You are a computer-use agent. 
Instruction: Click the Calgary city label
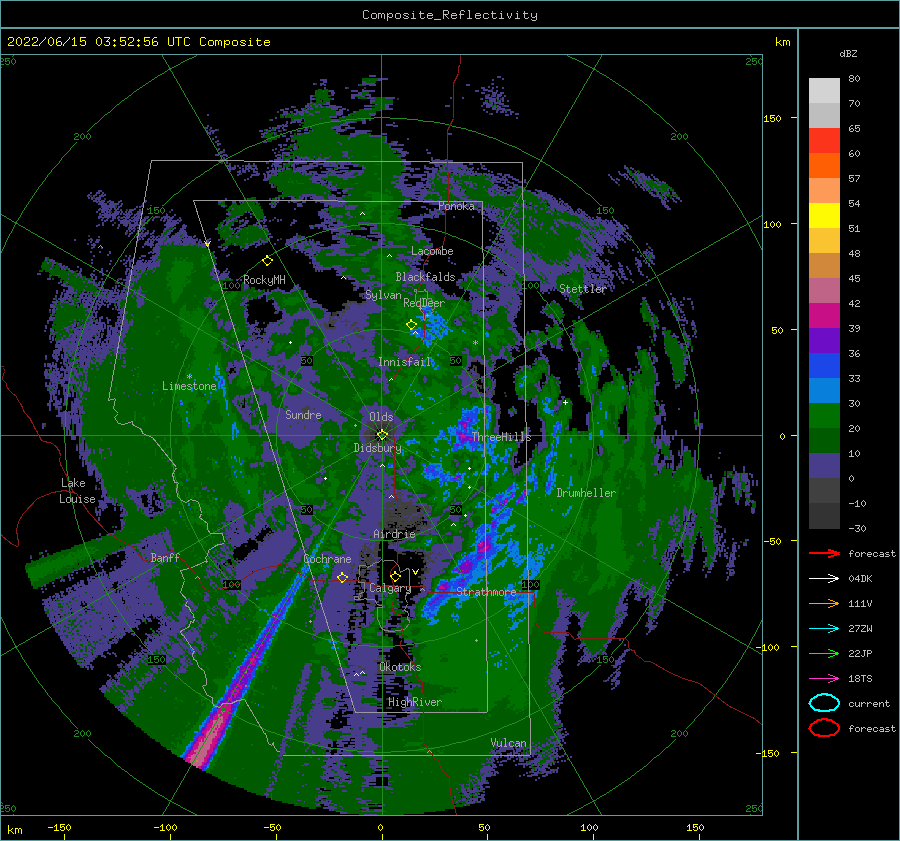click(390, 588)
